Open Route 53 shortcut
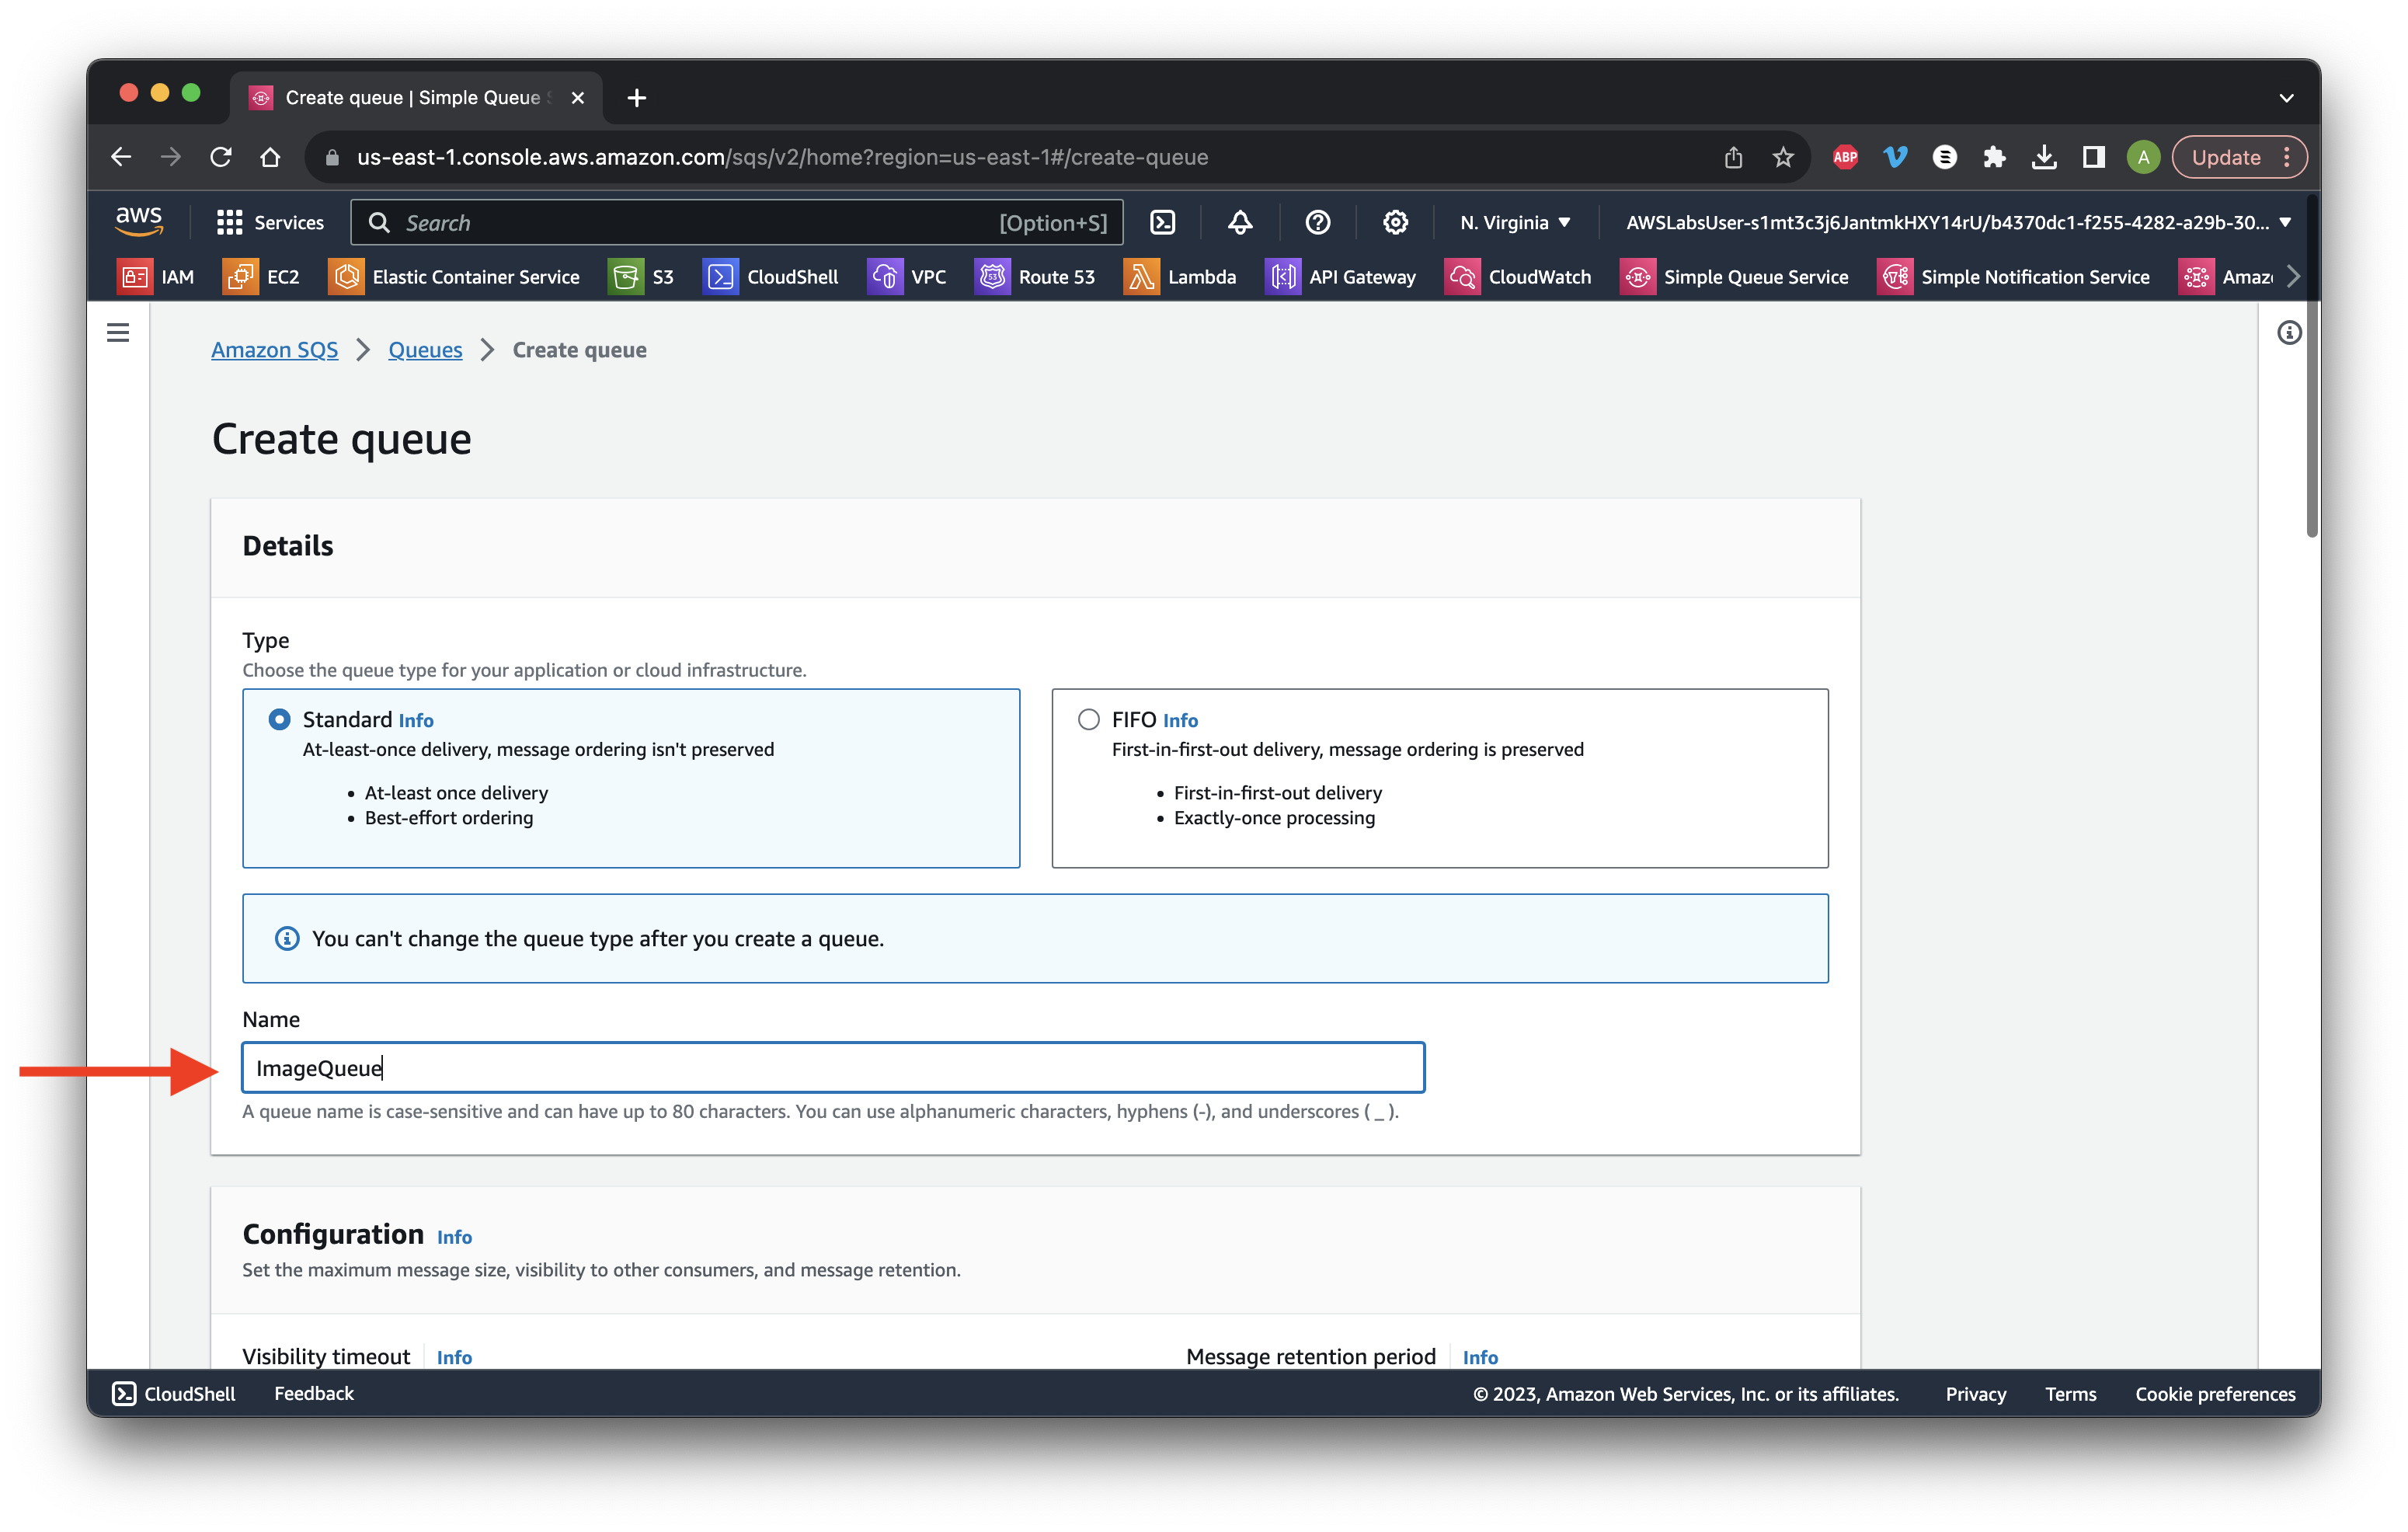The image size is (2408, 1532). click(1034, 277)
